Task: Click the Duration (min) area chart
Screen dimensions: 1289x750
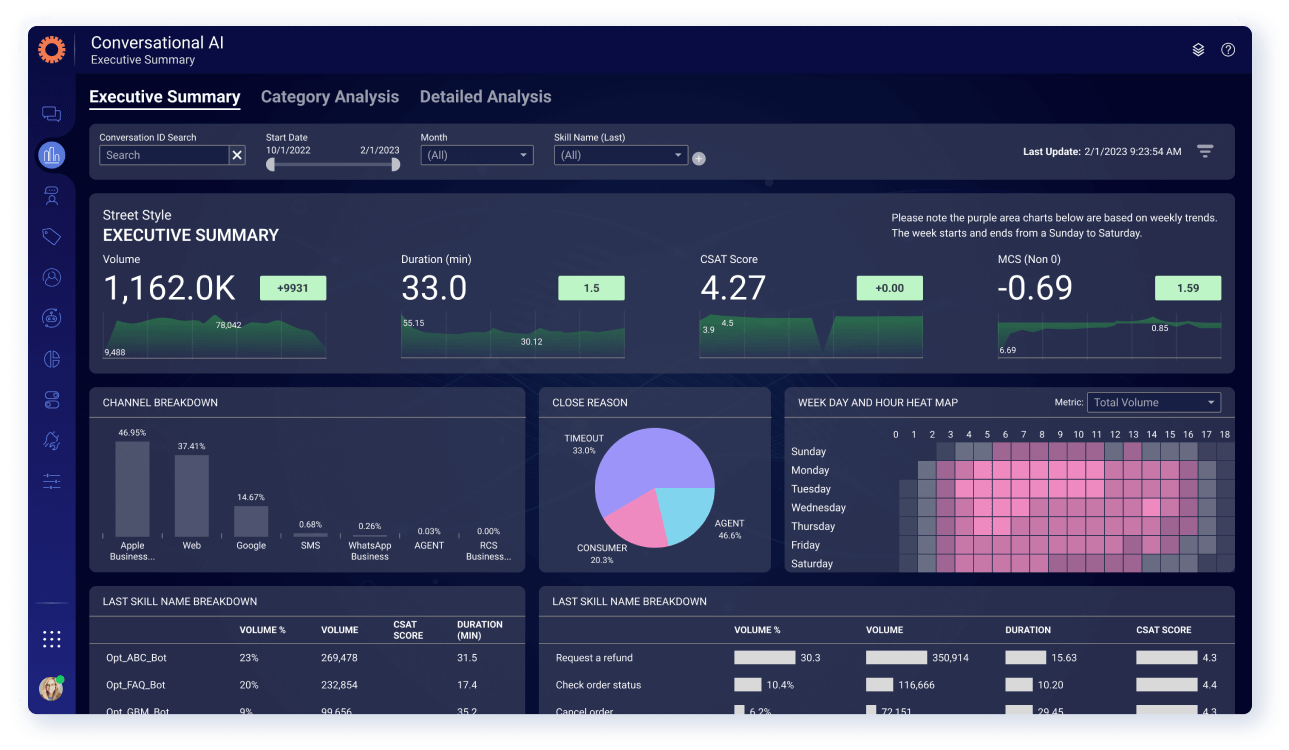Action: [513, 336]
